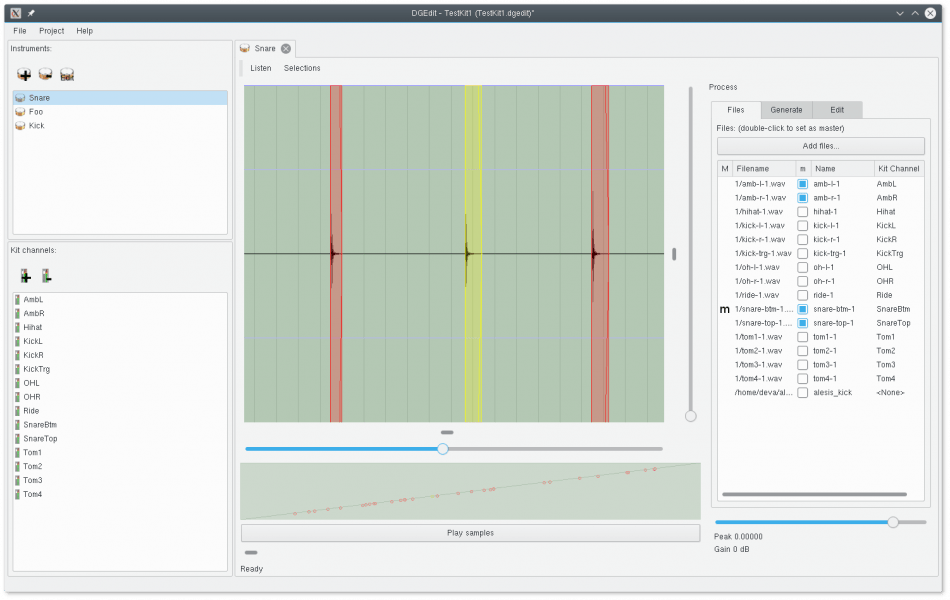Select the Kick instrument
The height and width of the screenshot is (600, 950).
(x=120, y=125)
